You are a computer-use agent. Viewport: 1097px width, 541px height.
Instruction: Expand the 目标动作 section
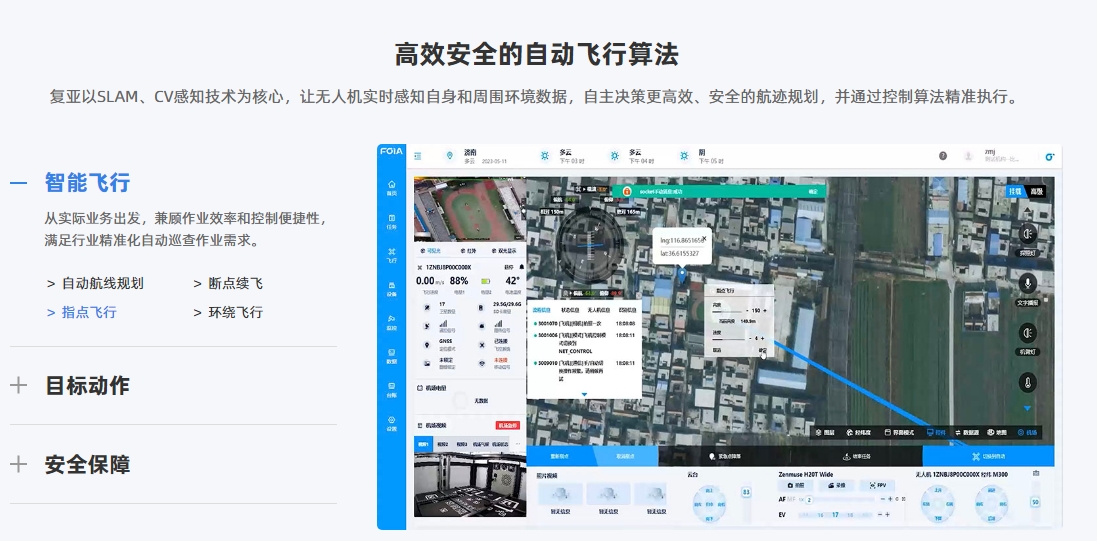pos(86,385)
